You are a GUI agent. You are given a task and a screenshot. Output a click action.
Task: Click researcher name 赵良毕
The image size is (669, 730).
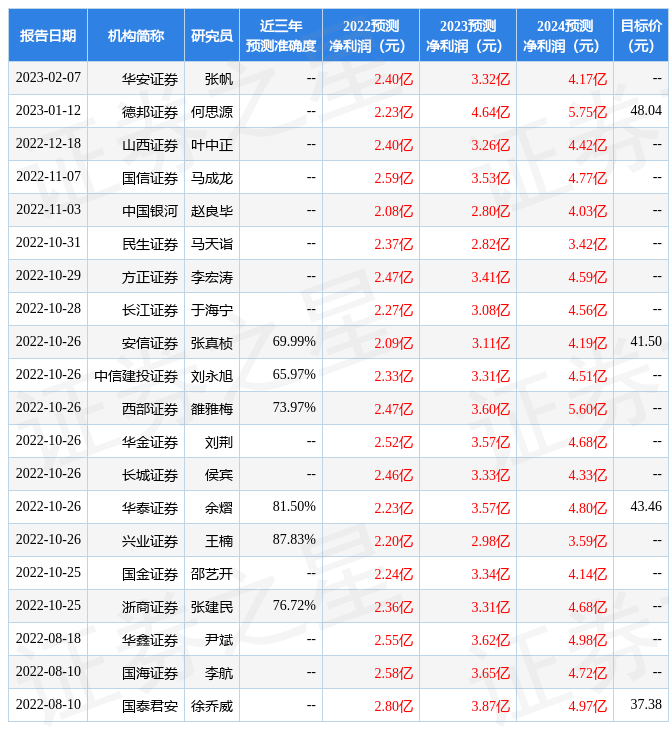pyautogui.click(x=212, y=211)
